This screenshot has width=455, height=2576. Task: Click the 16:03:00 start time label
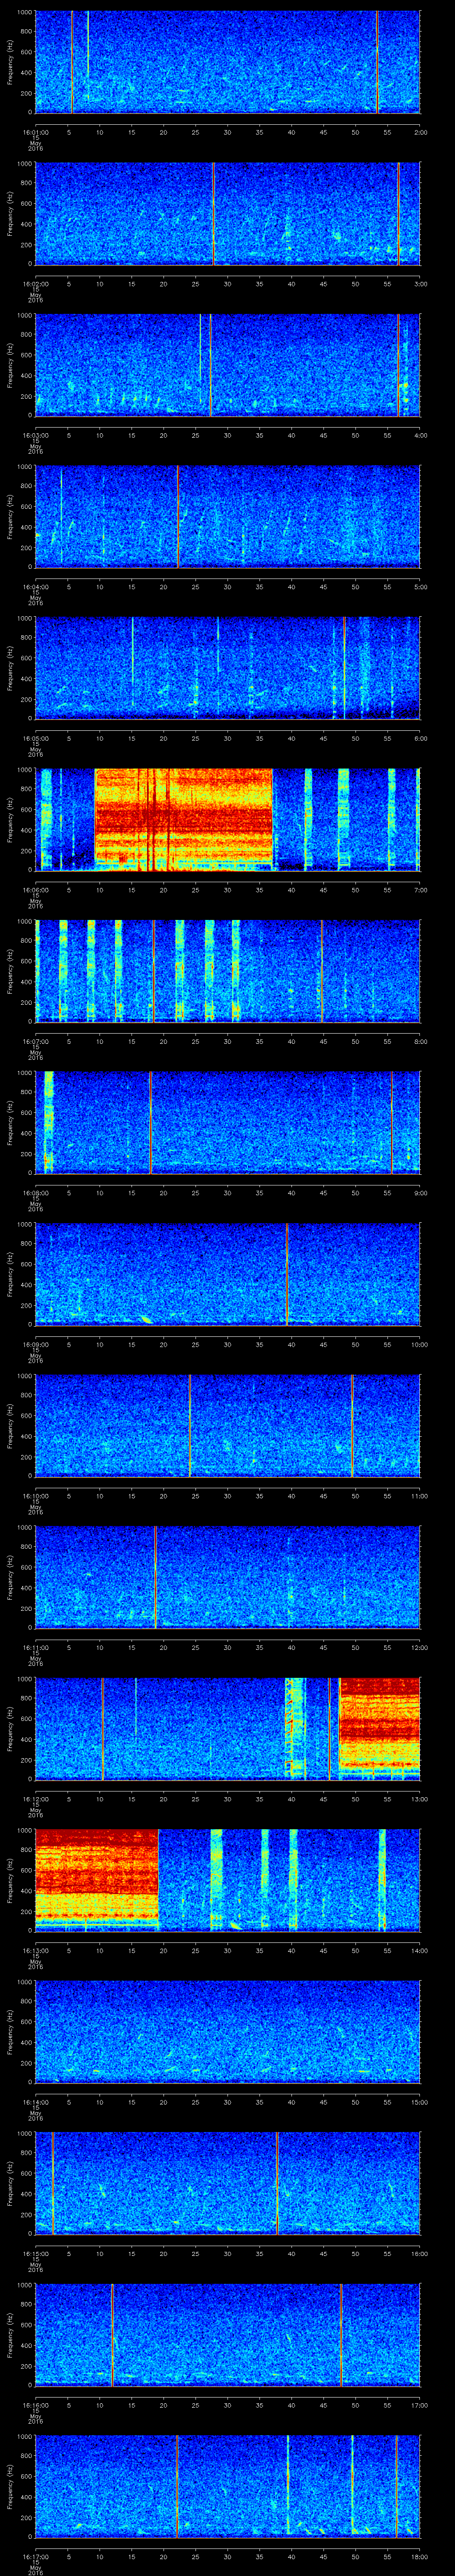click(x=35, y=435)
